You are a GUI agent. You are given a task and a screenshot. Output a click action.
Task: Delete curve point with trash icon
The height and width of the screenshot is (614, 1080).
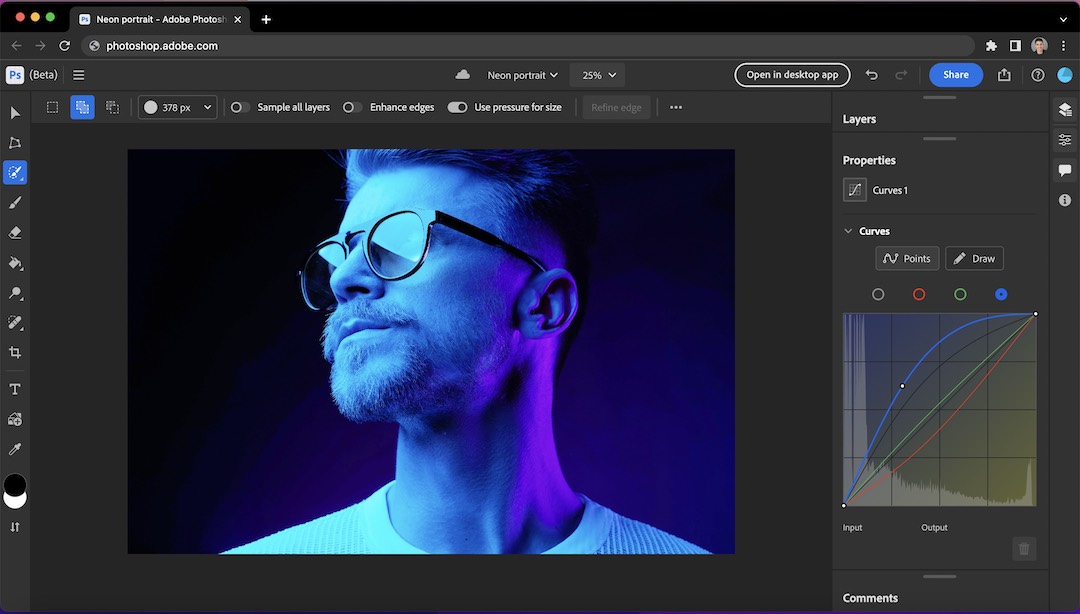1024,549
